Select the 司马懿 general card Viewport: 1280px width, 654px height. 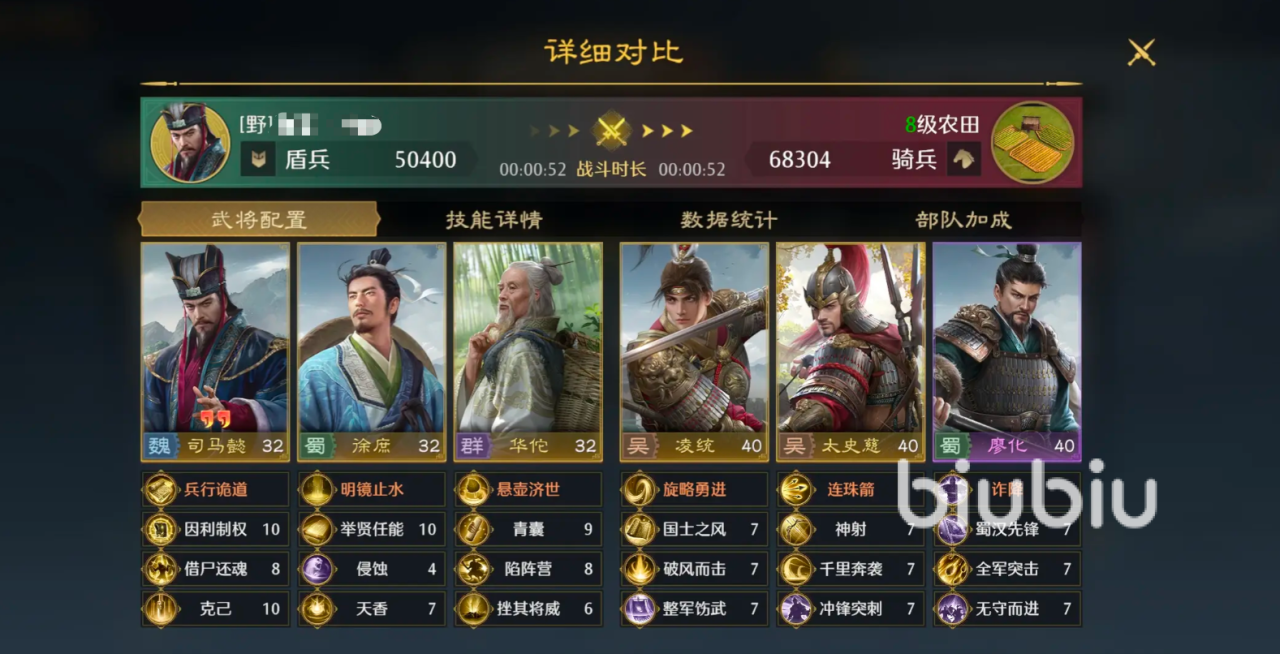point(215,352)
